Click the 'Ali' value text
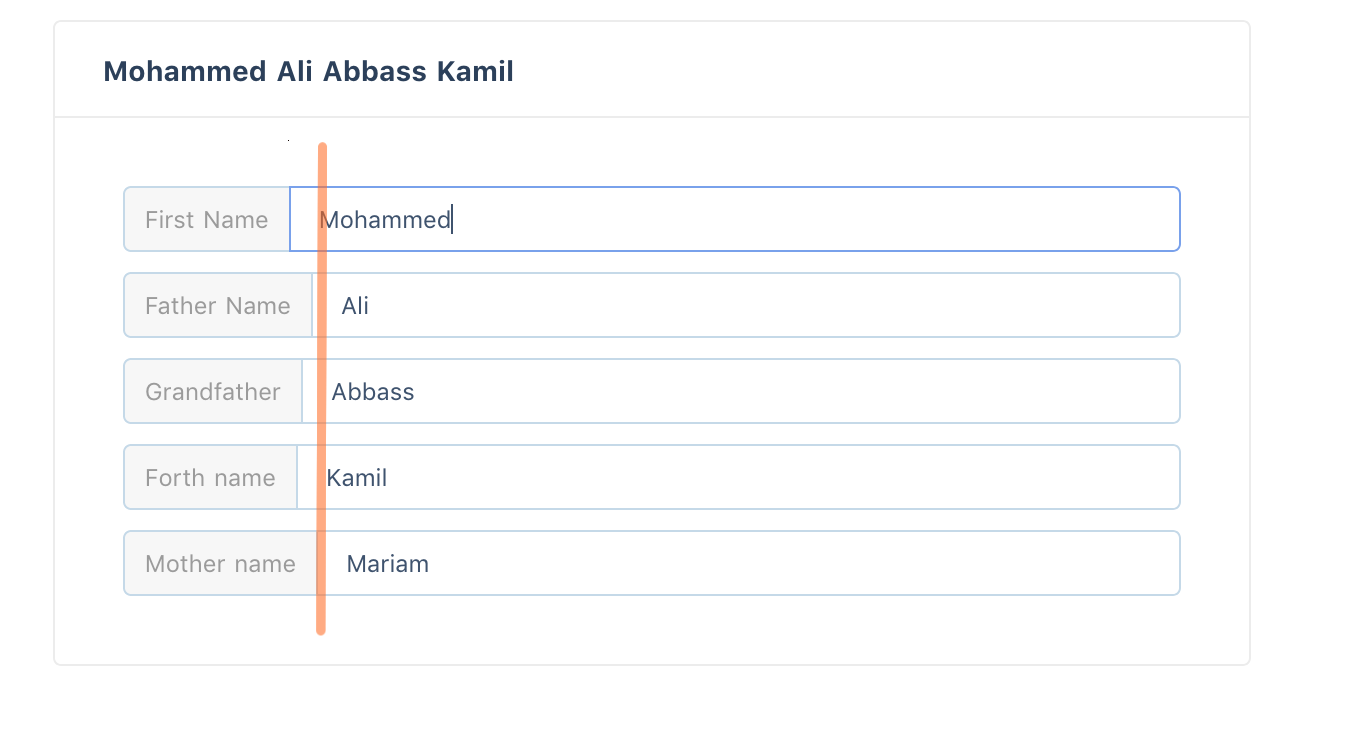Image resolution: width=1348 pixels, height=748 pixels. [x=355, y=306]
